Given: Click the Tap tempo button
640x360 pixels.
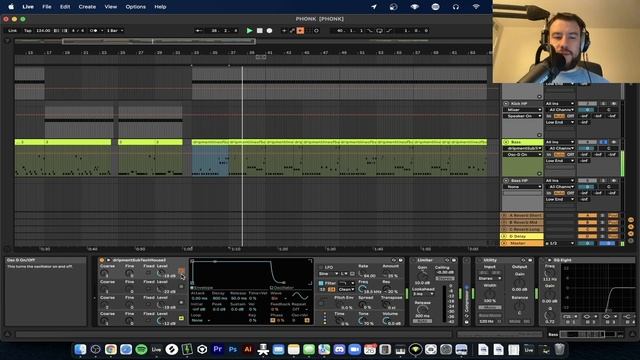Looking at the screenshot, I should coord(28,31).
